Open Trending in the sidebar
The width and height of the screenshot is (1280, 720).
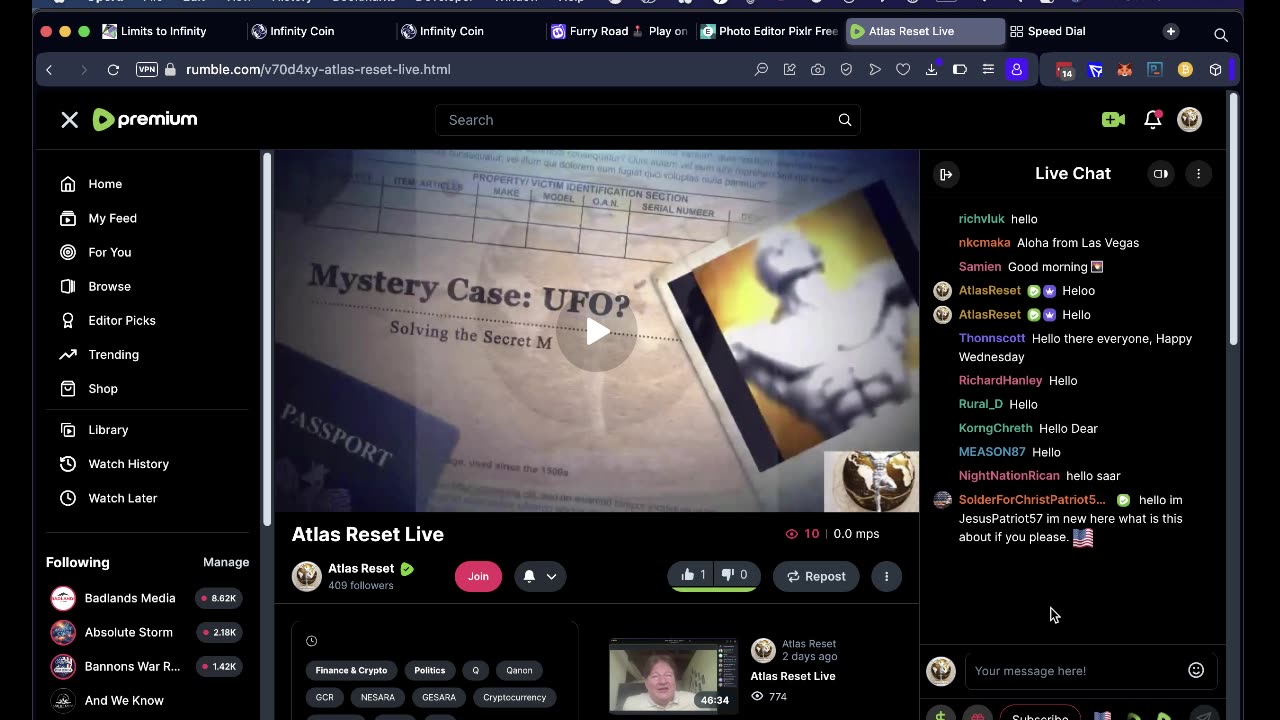coord(113,354)
